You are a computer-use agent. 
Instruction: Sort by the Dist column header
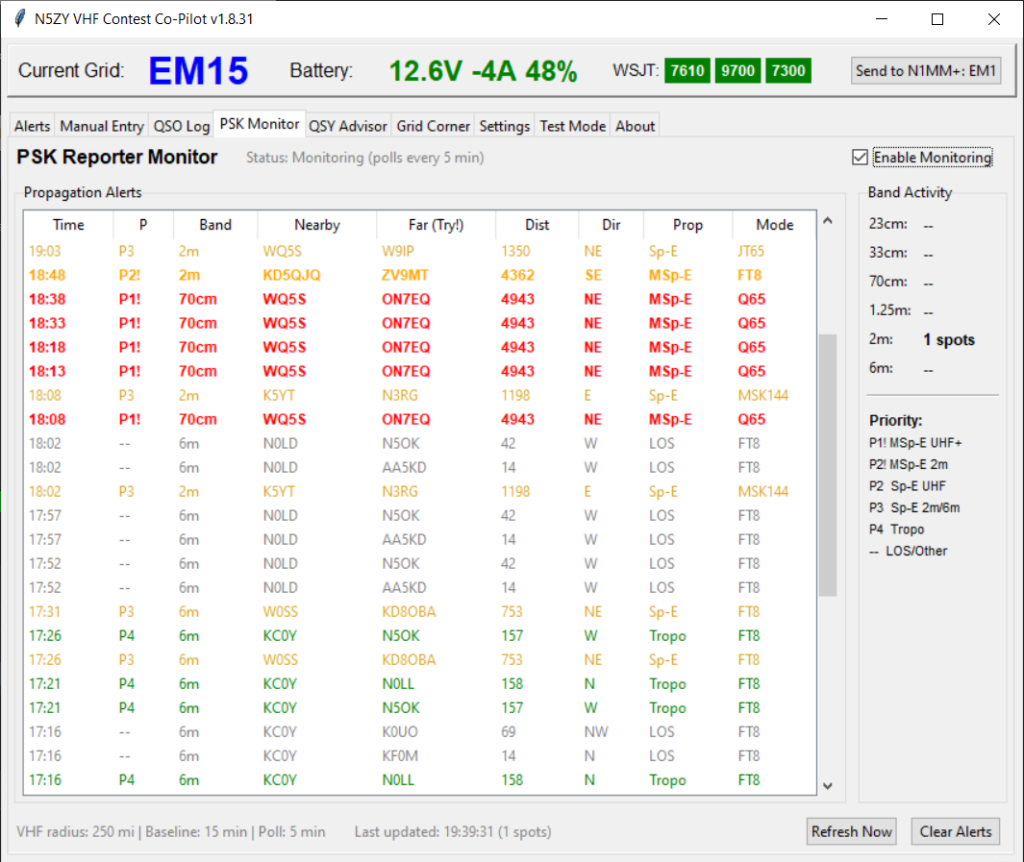pos(537,225)
